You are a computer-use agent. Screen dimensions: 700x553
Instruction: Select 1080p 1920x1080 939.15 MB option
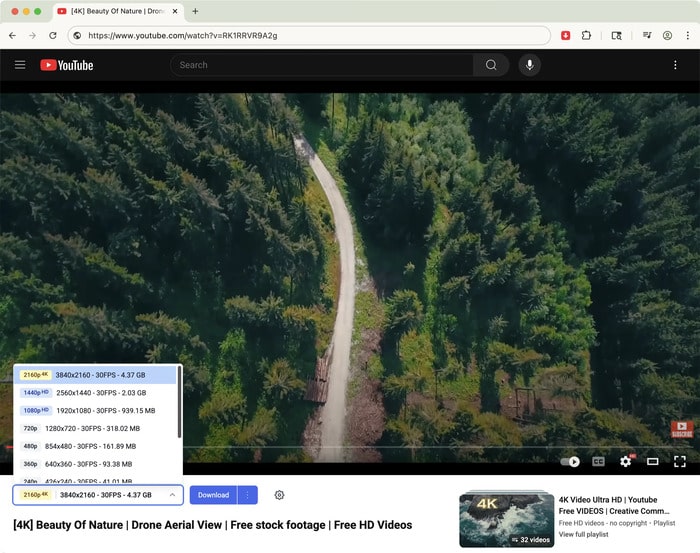95,411
